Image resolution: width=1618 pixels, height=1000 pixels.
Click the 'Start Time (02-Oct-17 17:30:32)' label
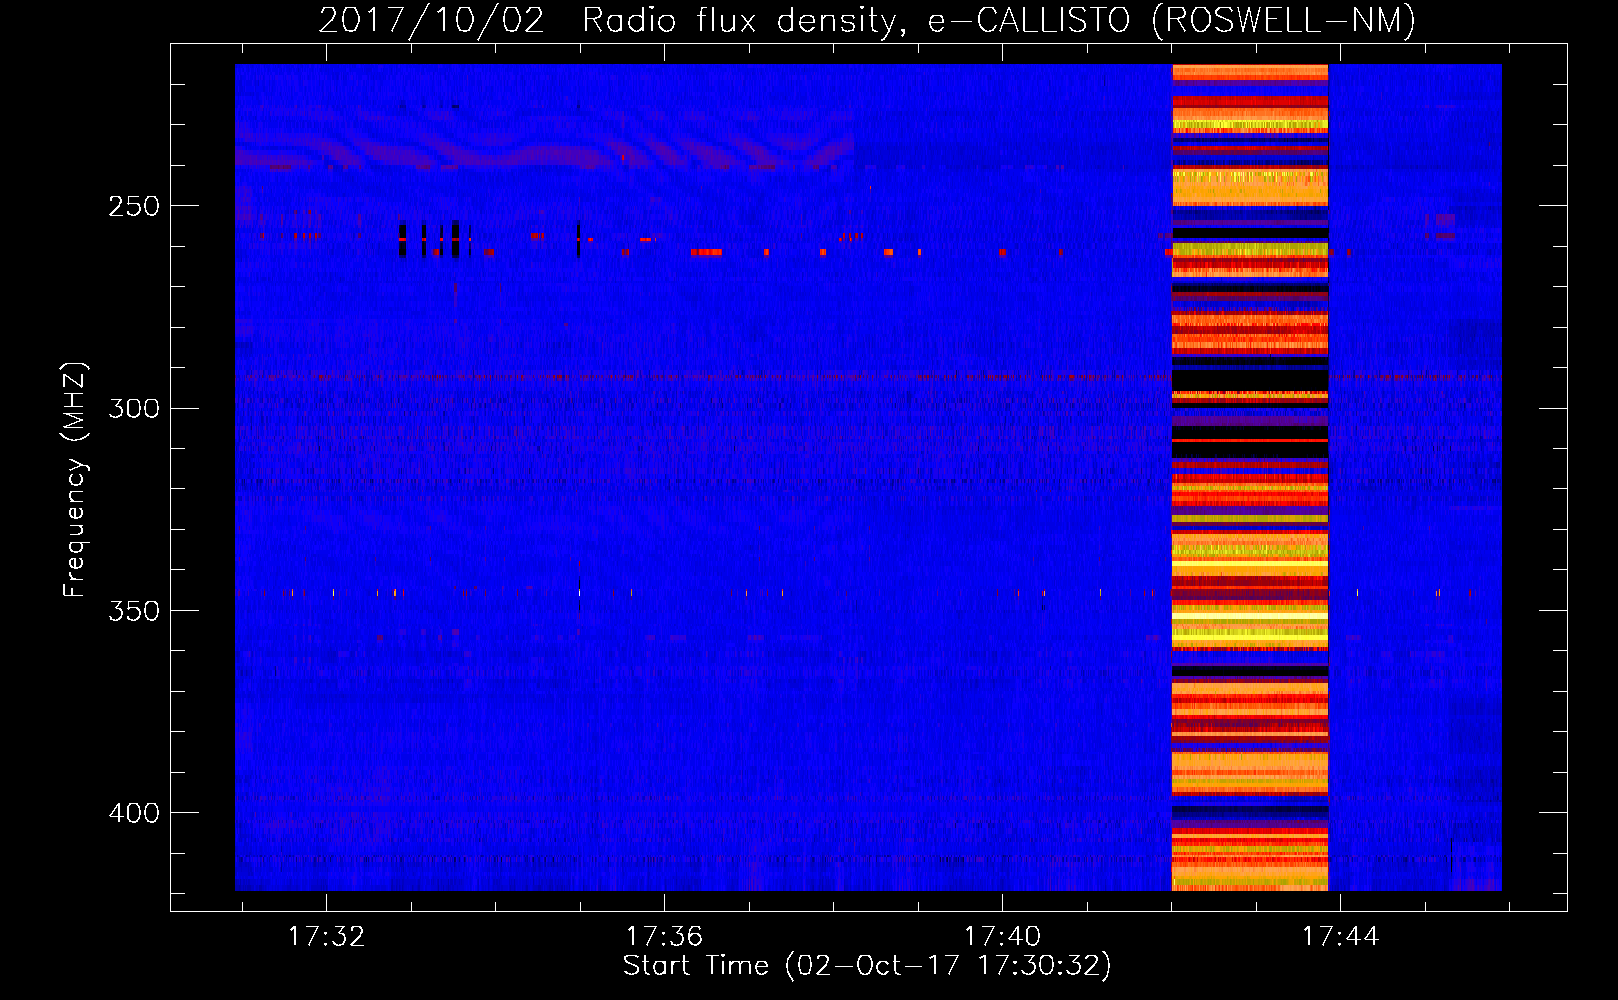tap(867, 966)
